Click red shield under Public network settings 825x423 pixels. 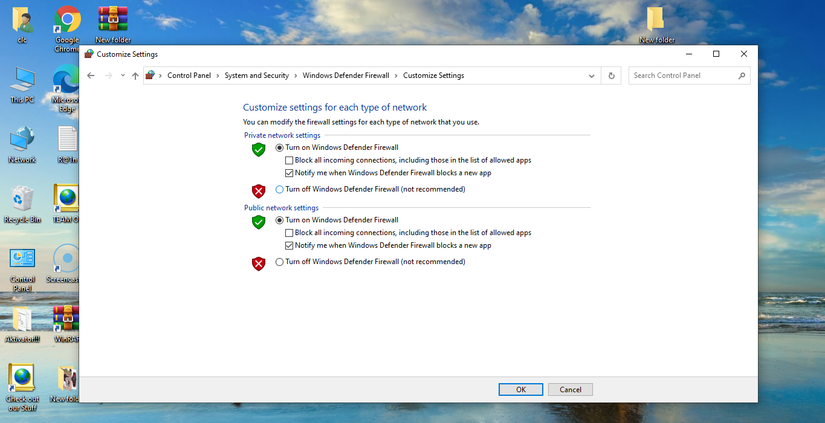click(258, 263)
